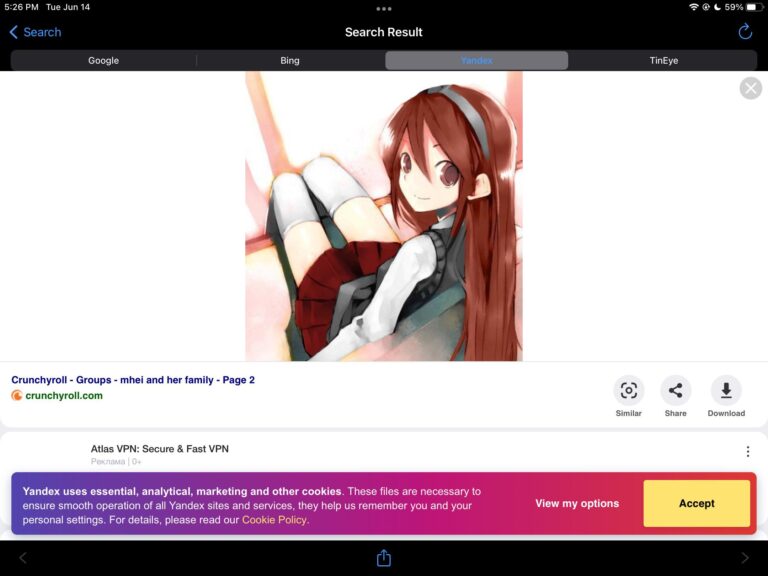Viewport: 768px width, 576px height.
Task: Click View my options for cookies
Action: click(x=577, y=503)
